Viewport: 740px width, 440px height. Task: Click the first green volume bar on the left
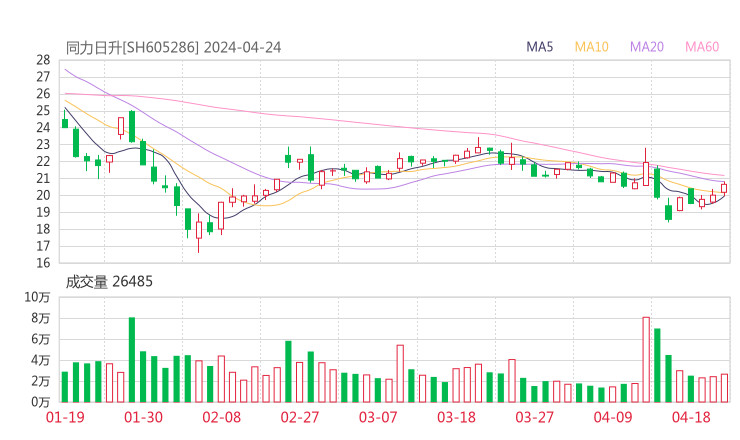point(65,387)
